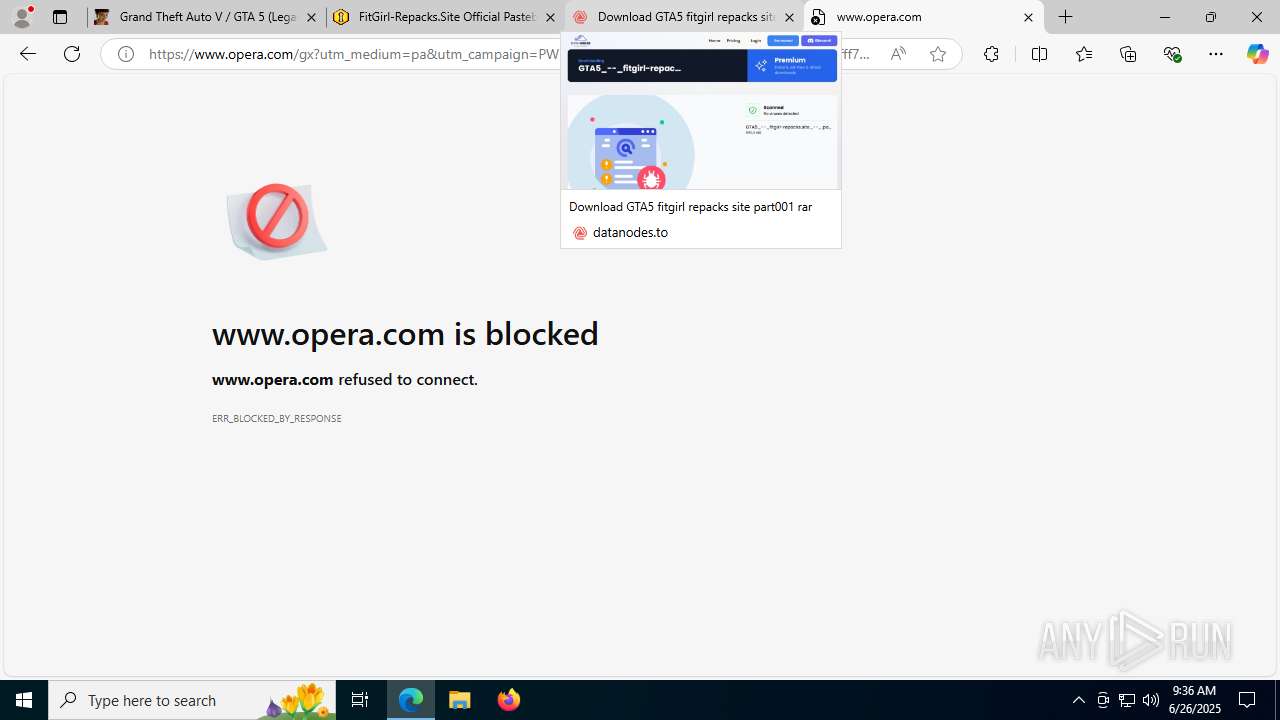Toggle Split screen view
The height and width of the screenshot is (720, 1280).
pos(1039,54)
